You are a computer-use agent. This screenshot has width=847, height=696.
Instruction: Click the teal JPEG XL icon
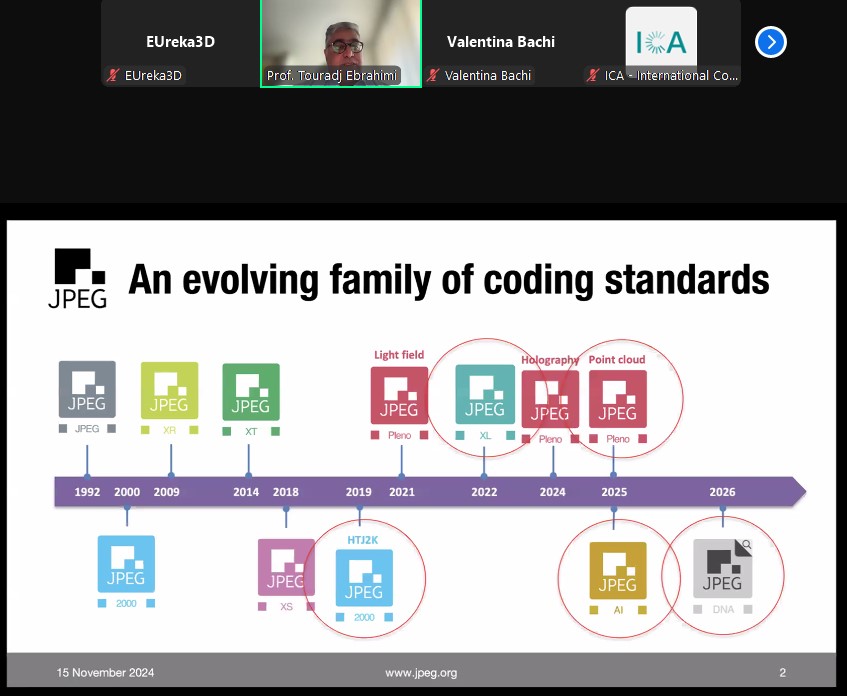485,394
